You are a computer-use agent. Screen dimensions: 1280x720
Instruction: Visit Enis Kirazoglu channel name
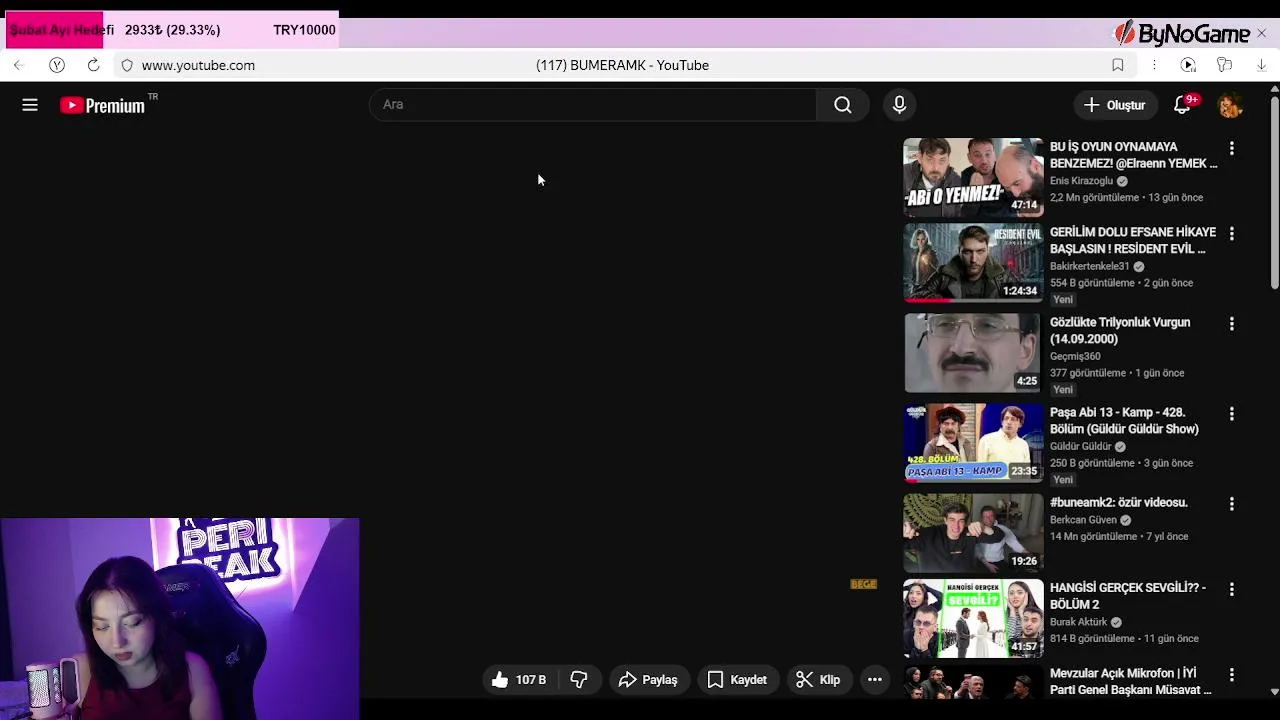click(1081, 181)
